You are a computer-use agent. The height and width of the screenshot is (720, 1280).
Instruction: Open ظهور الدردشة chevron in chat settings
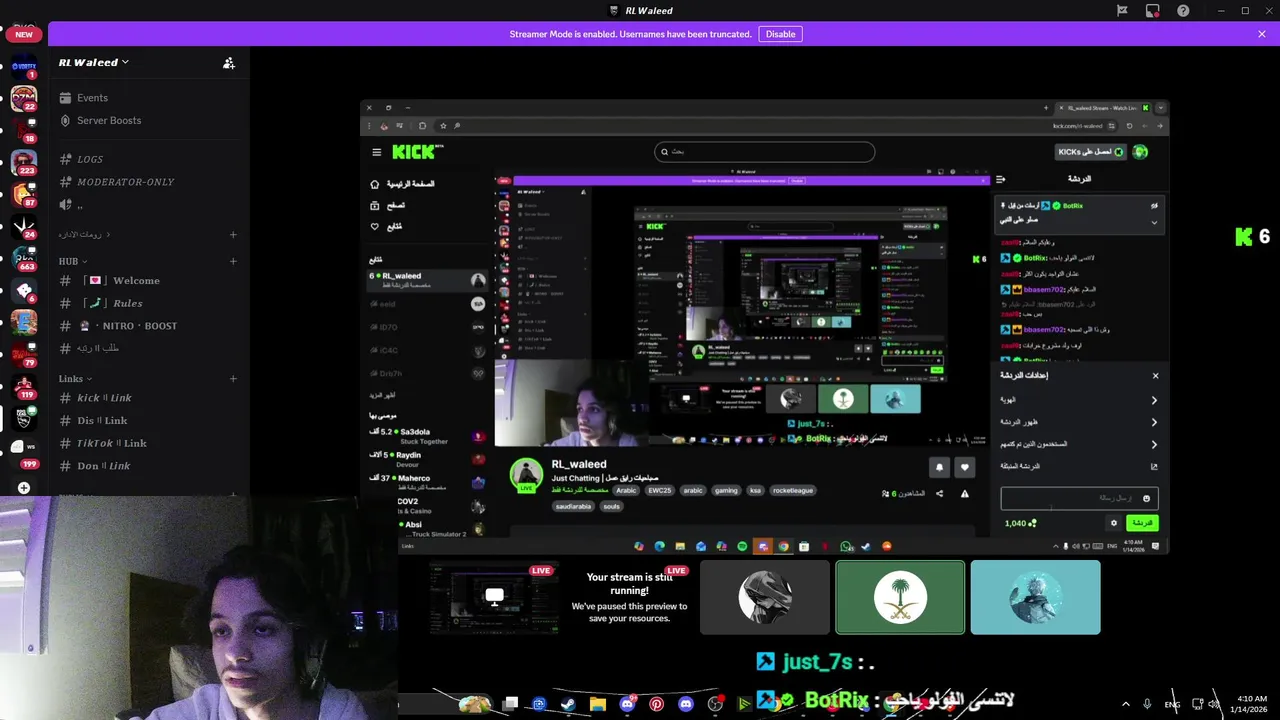pyautogui.click(x=1154, y=422)
